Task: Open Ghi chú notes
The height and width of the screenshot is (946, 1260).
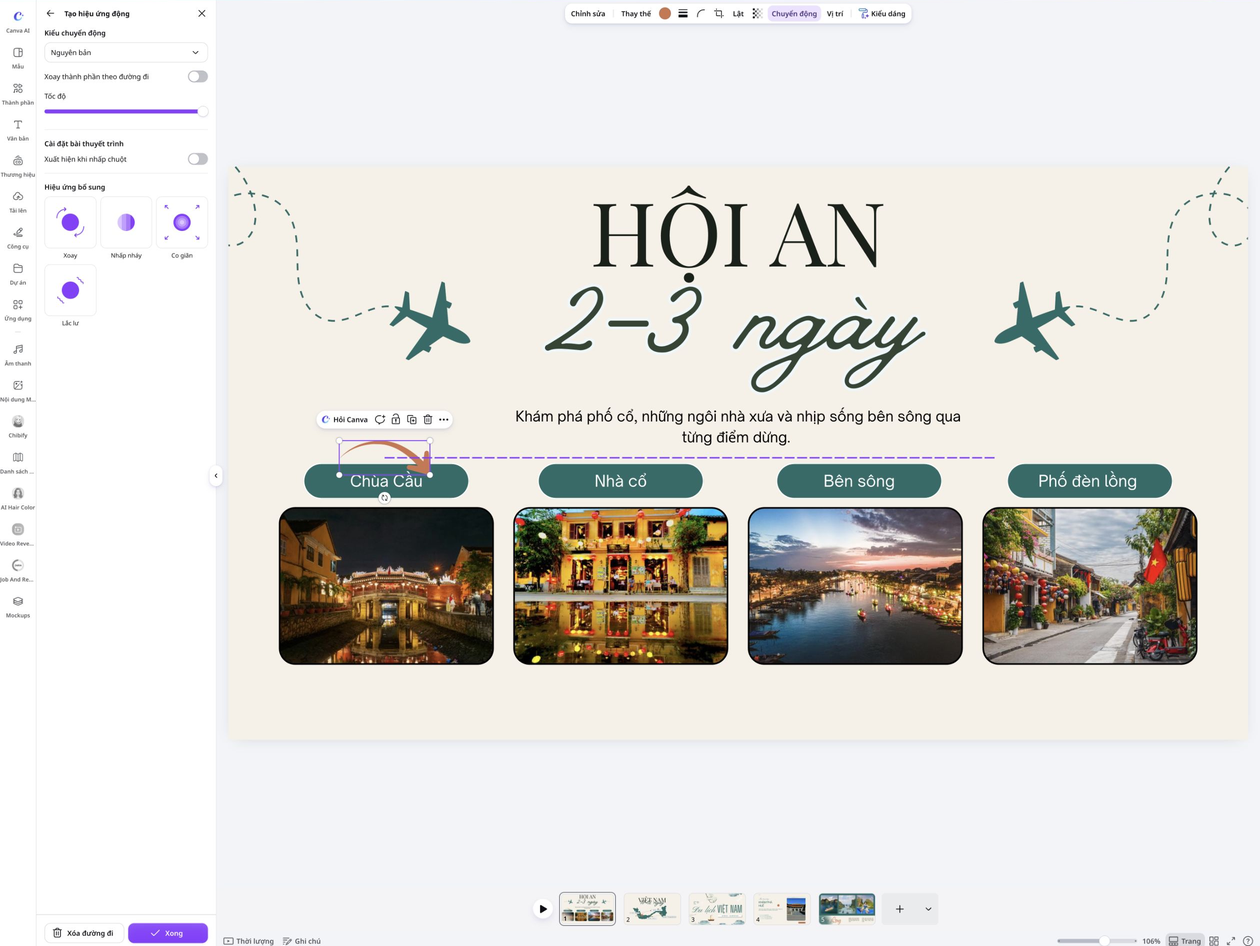Action: tap(302, 941)
